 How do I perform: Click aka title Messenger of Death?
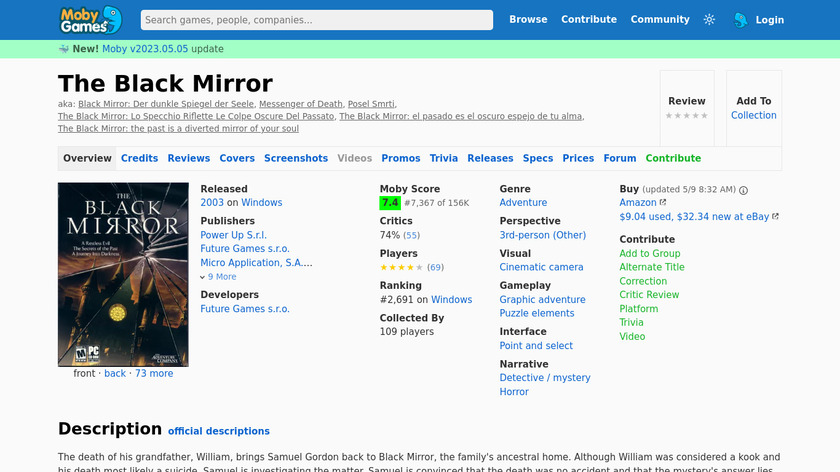pyautogui.click(x=301, y=104)
